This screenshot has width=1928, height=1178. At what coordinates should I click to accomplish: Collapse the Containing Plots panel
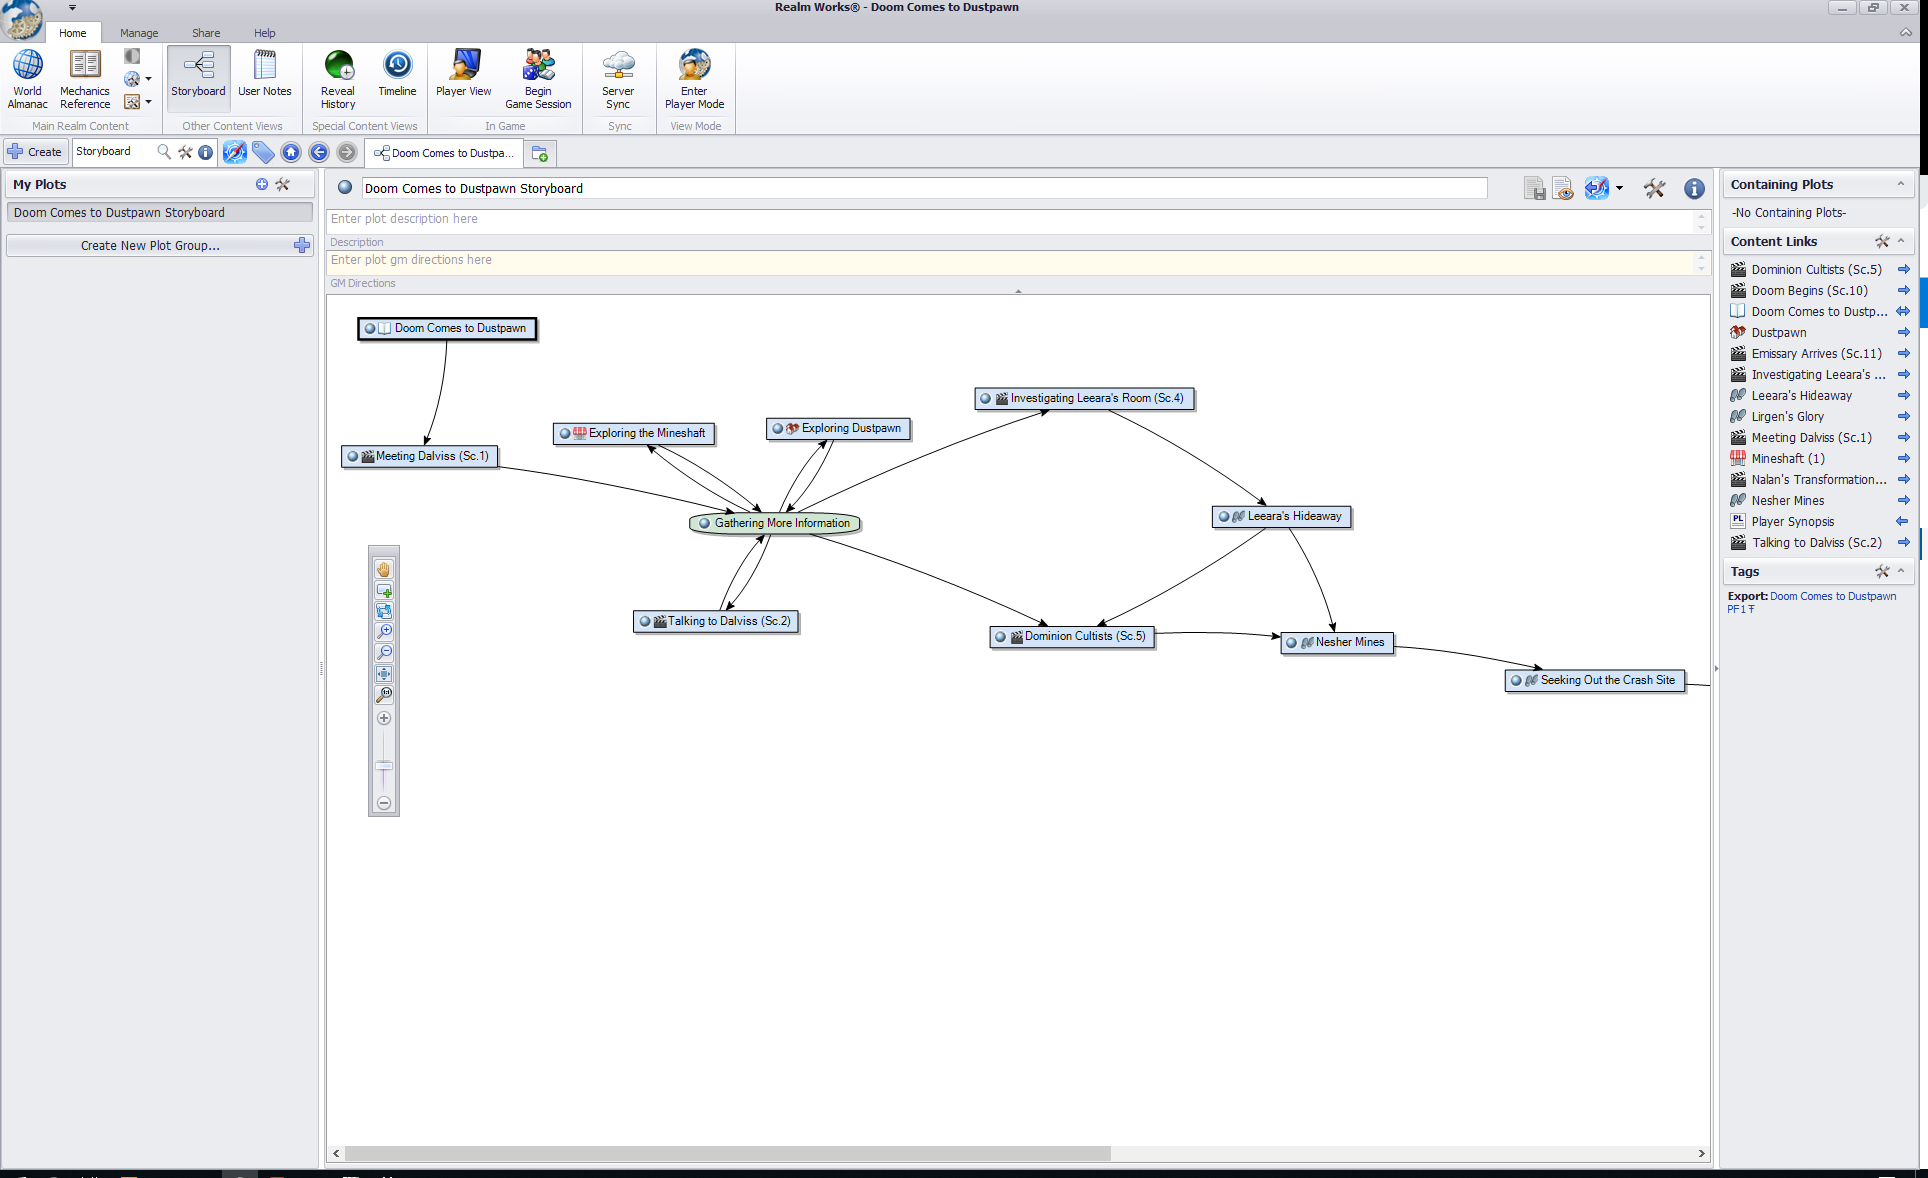point(1901,184)
